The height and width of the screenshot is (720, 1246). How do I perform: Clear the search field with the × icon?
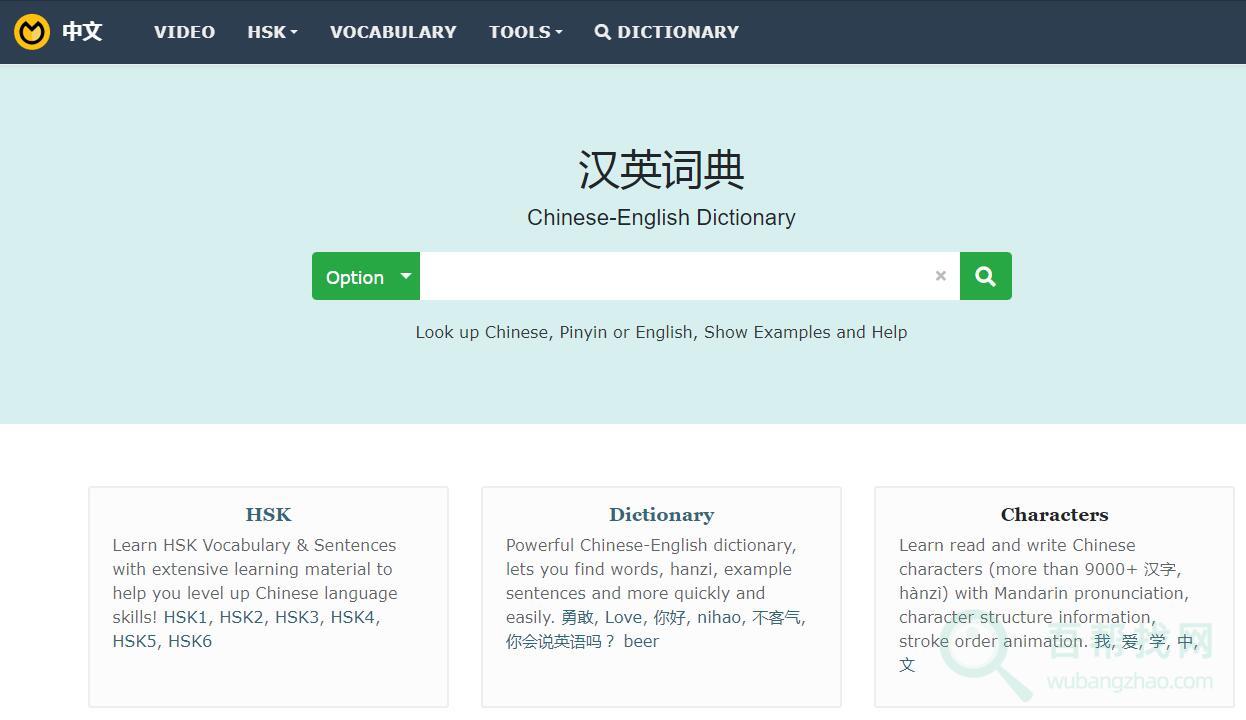pyautogui.click(x=940, y=276)
